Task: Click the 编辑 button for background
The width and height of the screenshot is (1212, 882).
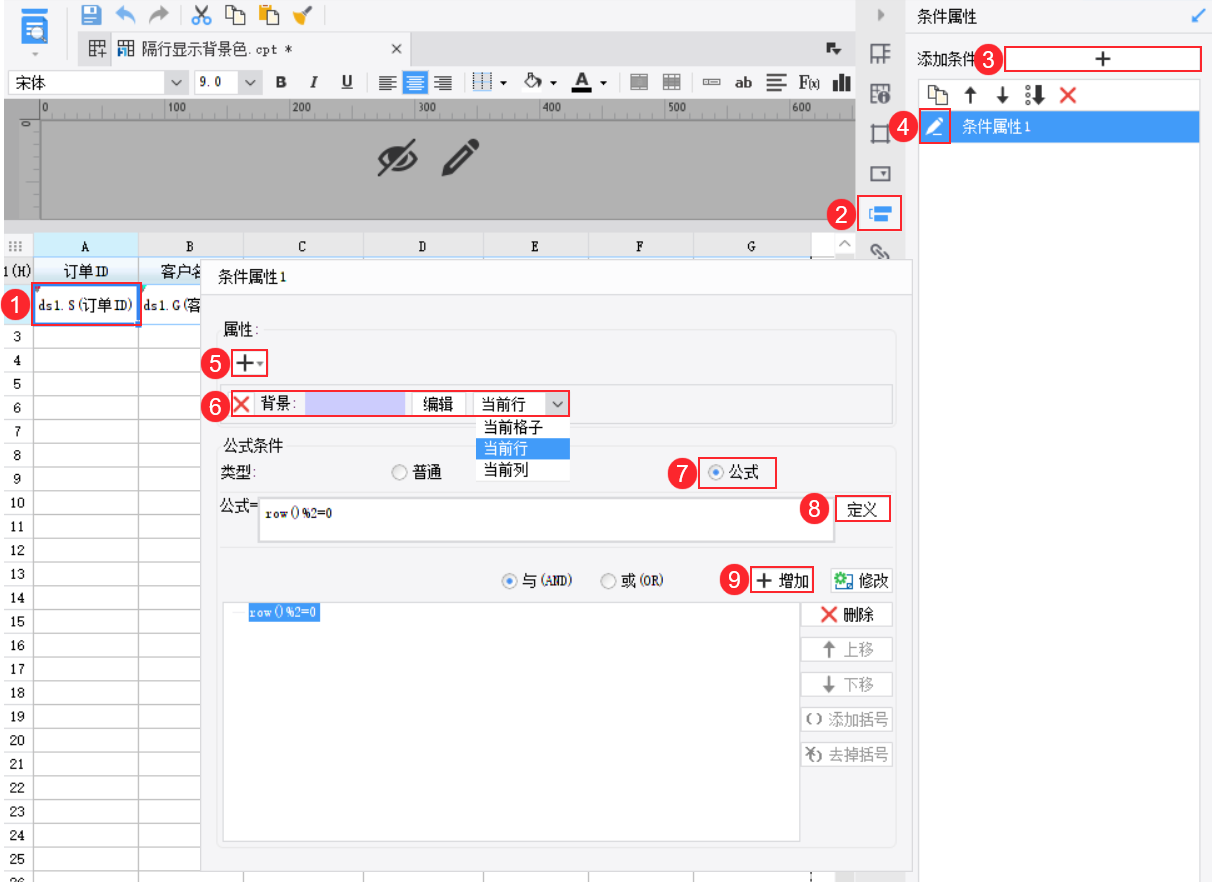Action: (438, 404)
